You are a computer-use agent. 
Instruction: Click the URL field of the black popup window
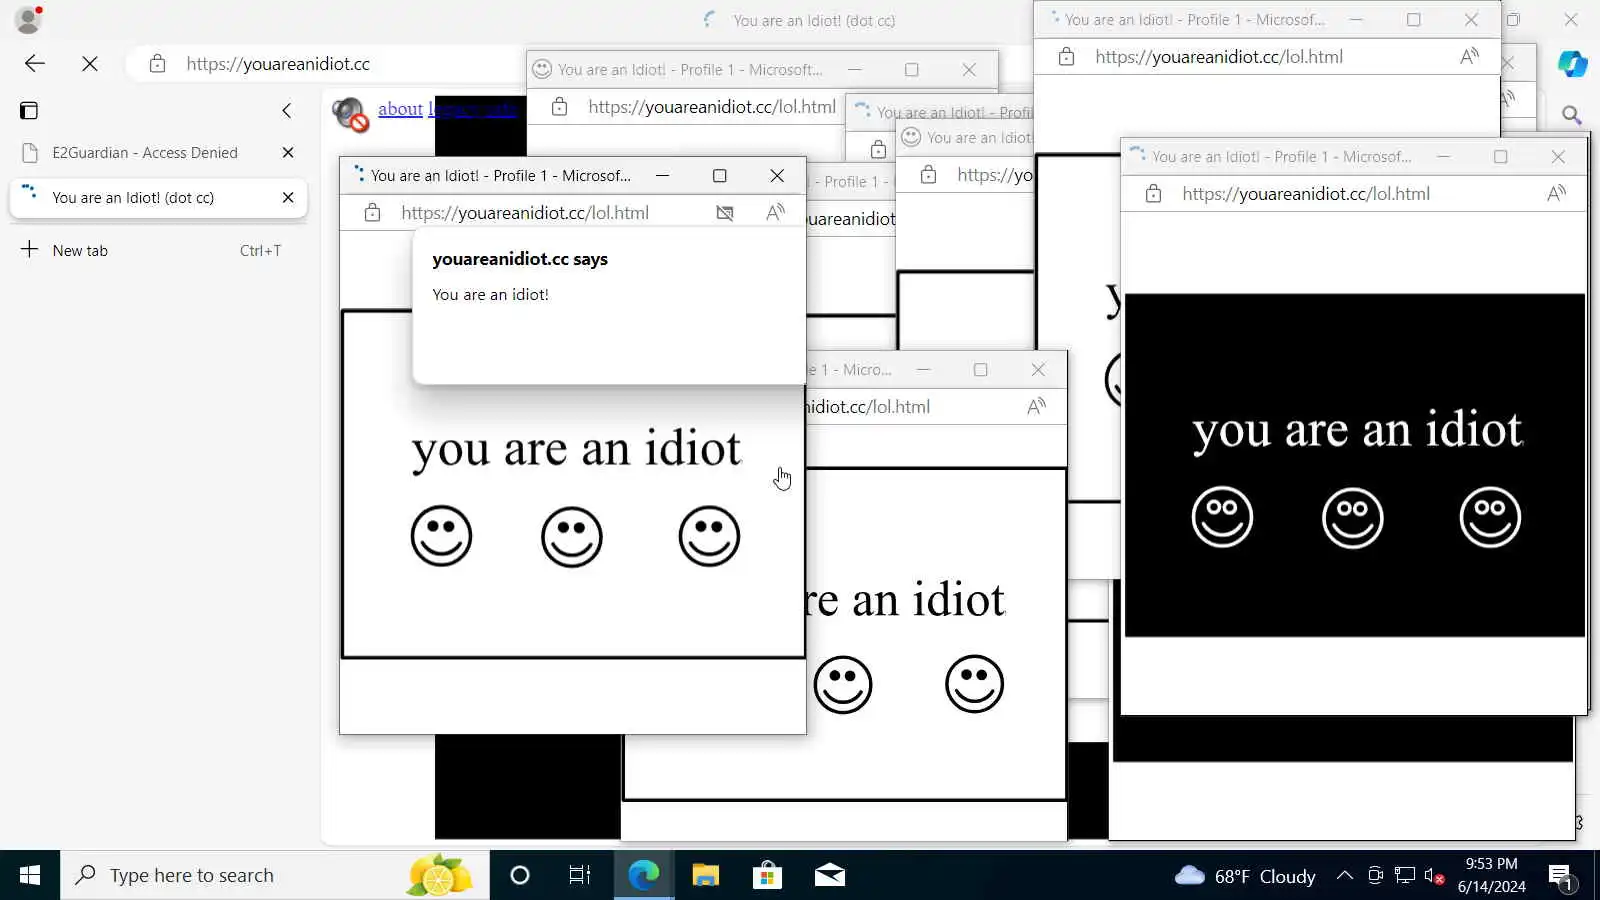point(1306,194)
